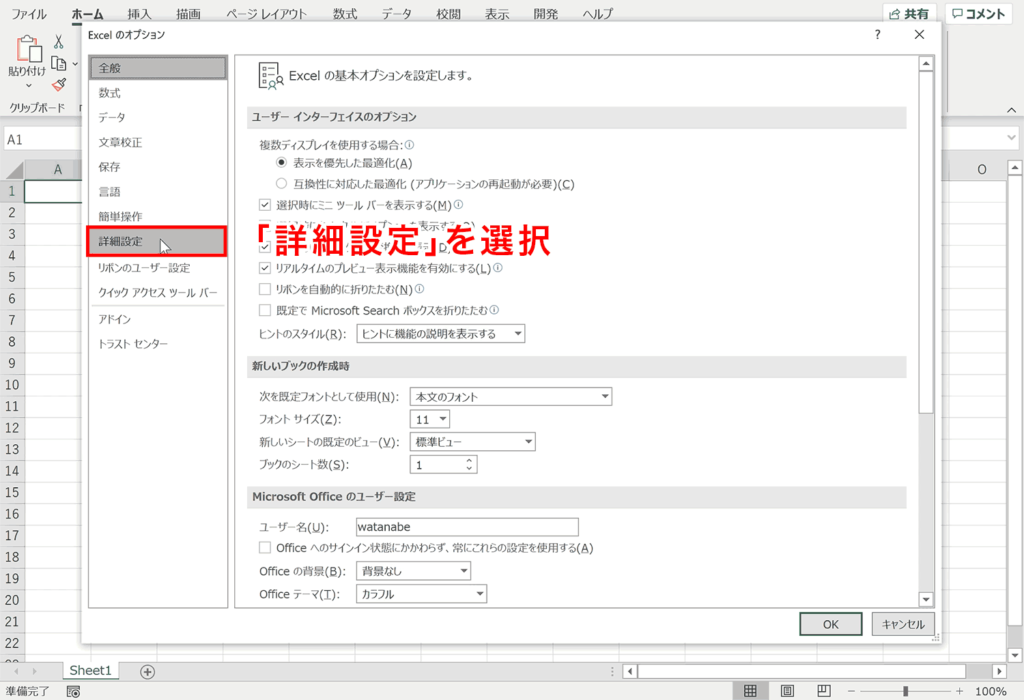Expand the copy options arrow
This screenshot has width=1024, height=700.
tap(75, 64)
